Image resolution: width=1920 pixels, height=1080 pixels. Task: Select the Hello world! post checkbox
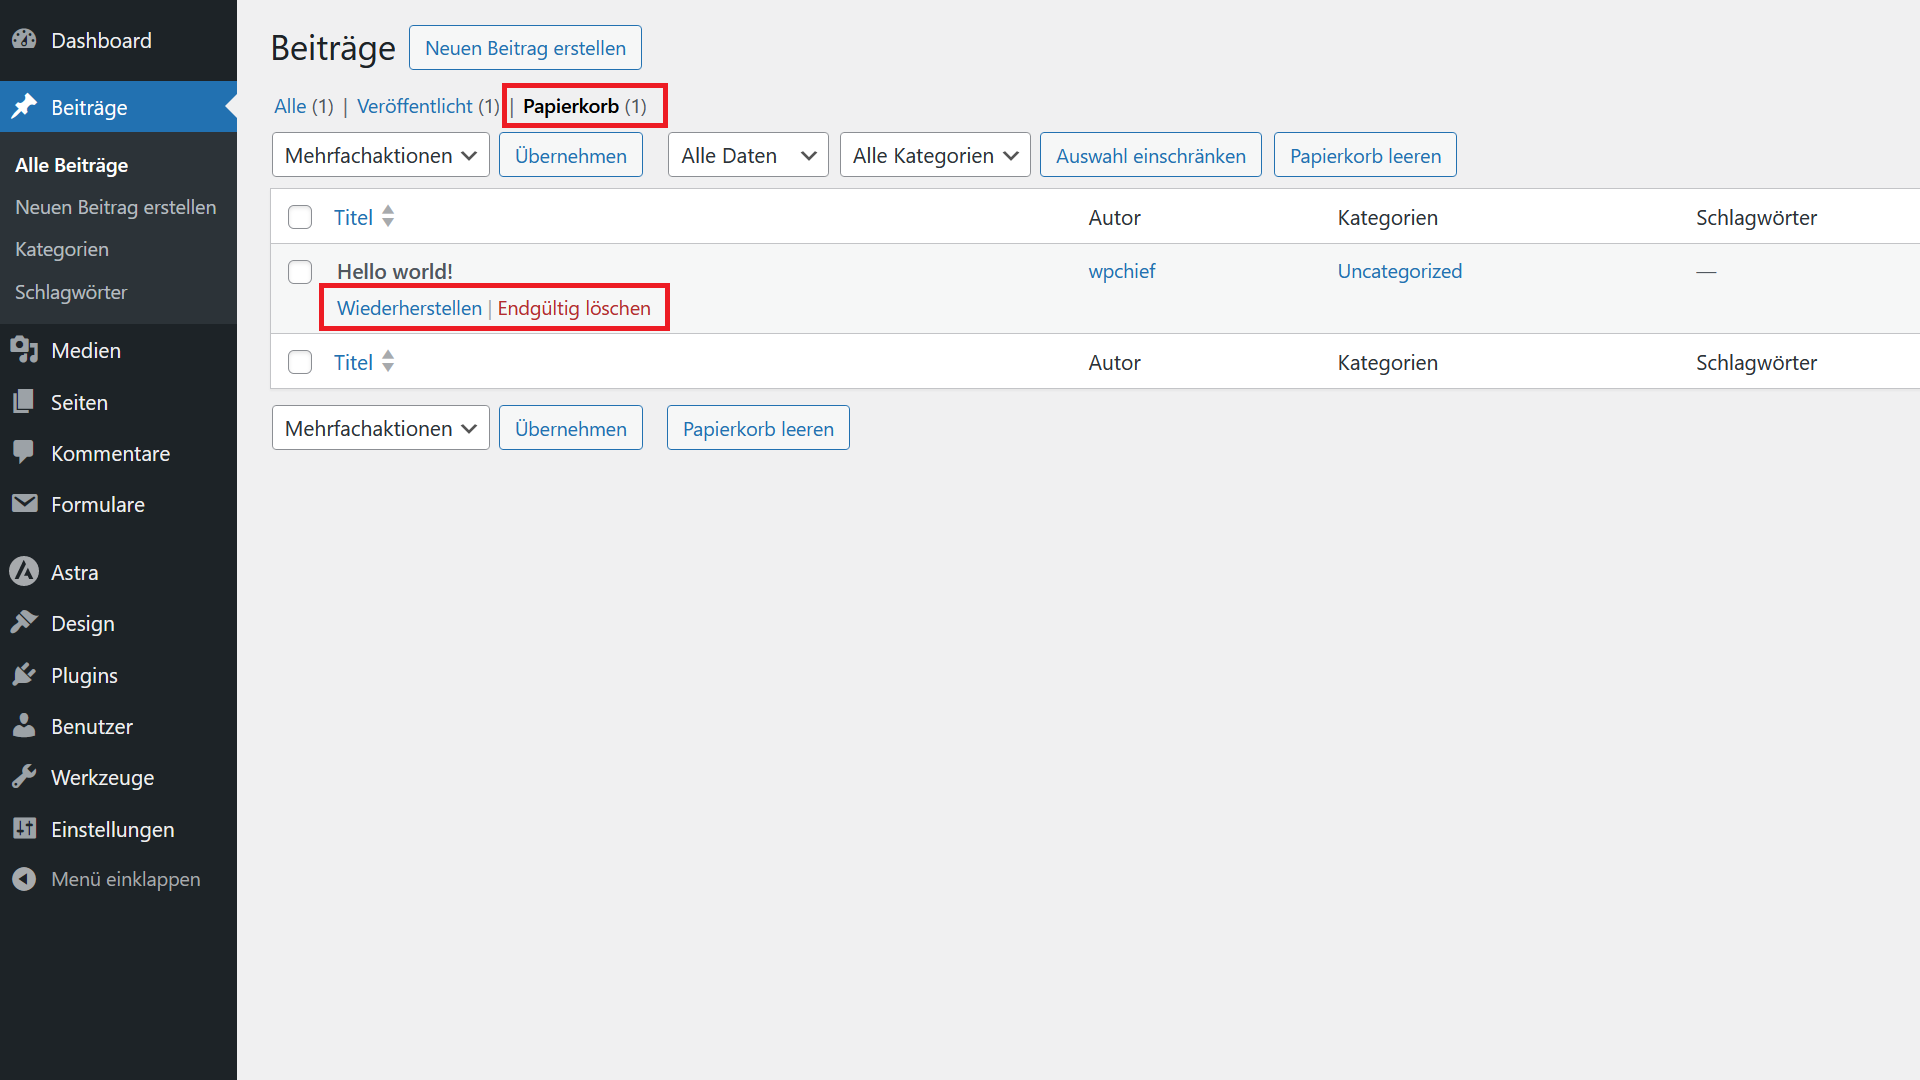[x=300, y=272]
